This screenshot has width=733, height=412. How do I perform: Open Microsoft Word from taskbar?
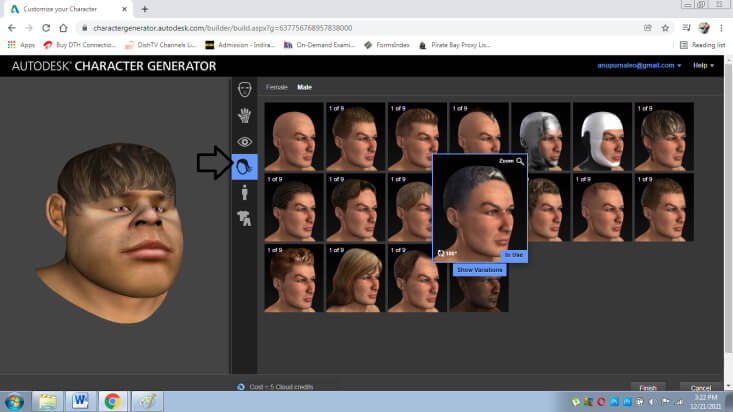coord(80,402)
